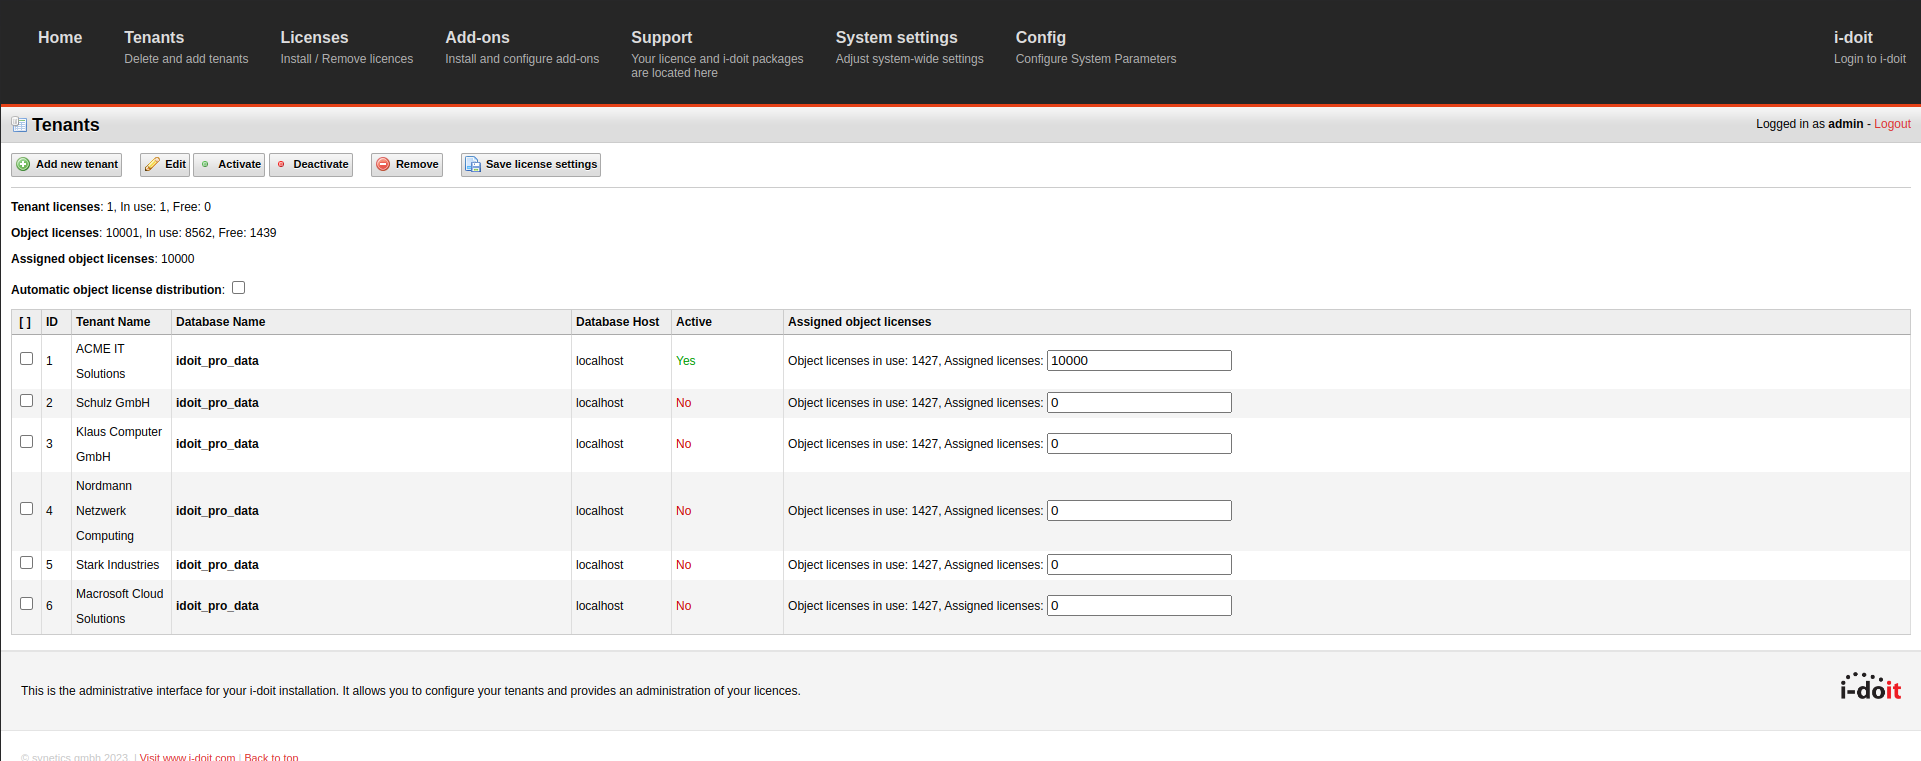1921x761 pixels.
Task: Click the Logout link
Action: pyautogui.click(x=1892, y=124)
